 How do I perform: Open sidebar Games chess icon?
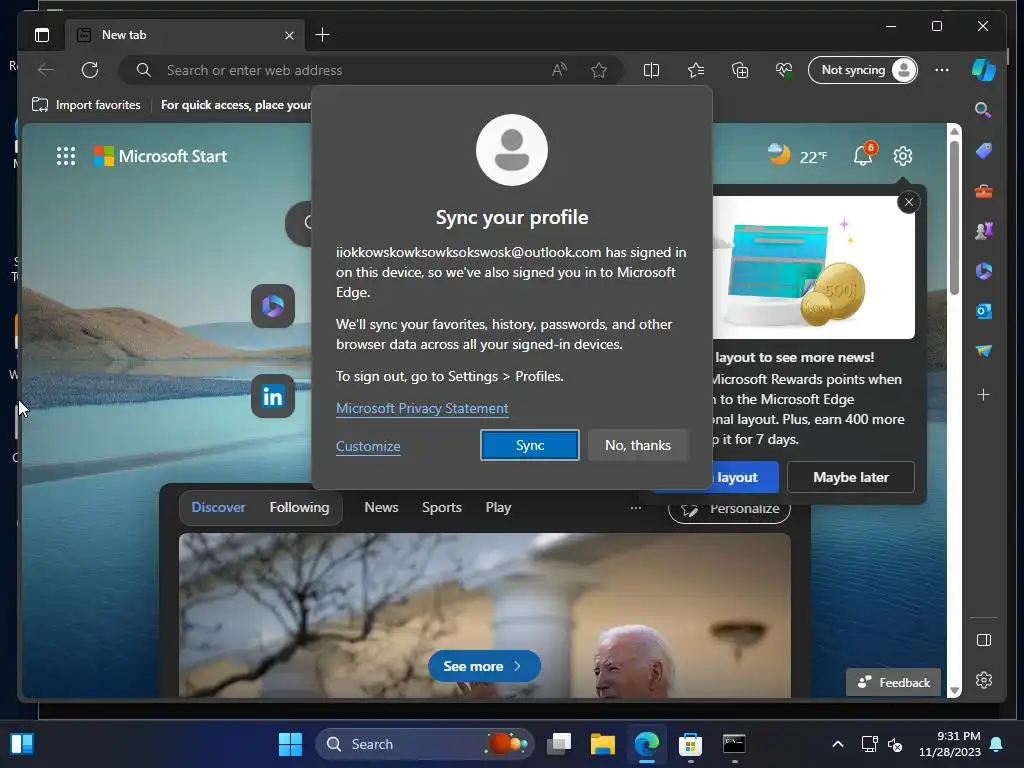pyautogui.click(x=984, y=231)
